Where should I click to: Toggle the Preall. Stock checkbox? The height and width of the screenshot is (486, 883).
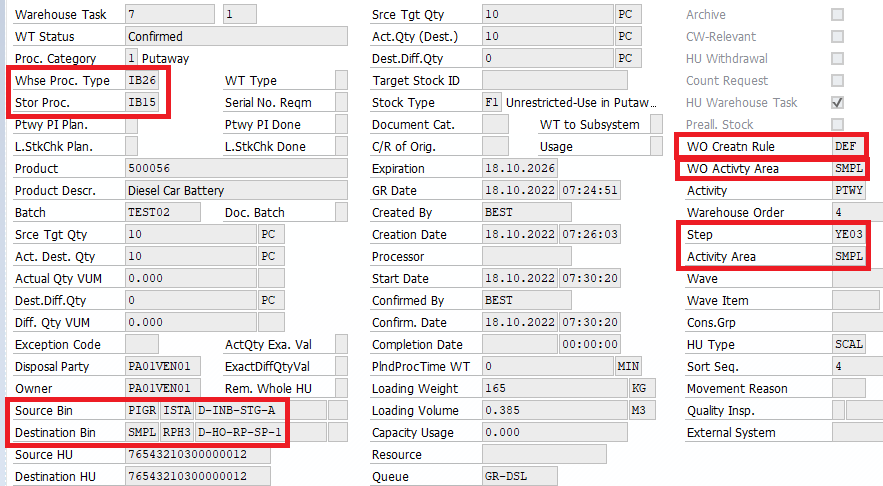[837, 124]
